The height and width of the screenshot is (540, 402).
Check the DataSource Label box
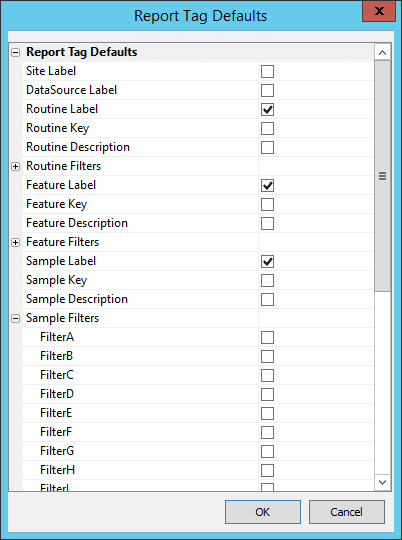[x=267, y=91]
